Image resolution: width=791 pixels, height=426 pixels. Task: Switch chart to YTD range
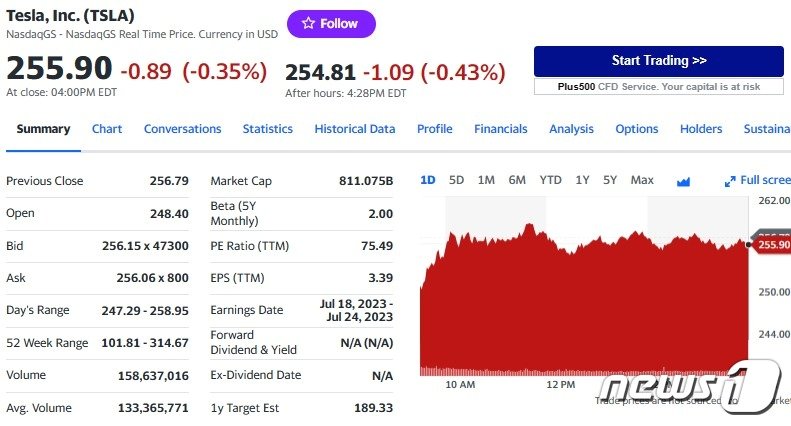click(x=550, y=180)
